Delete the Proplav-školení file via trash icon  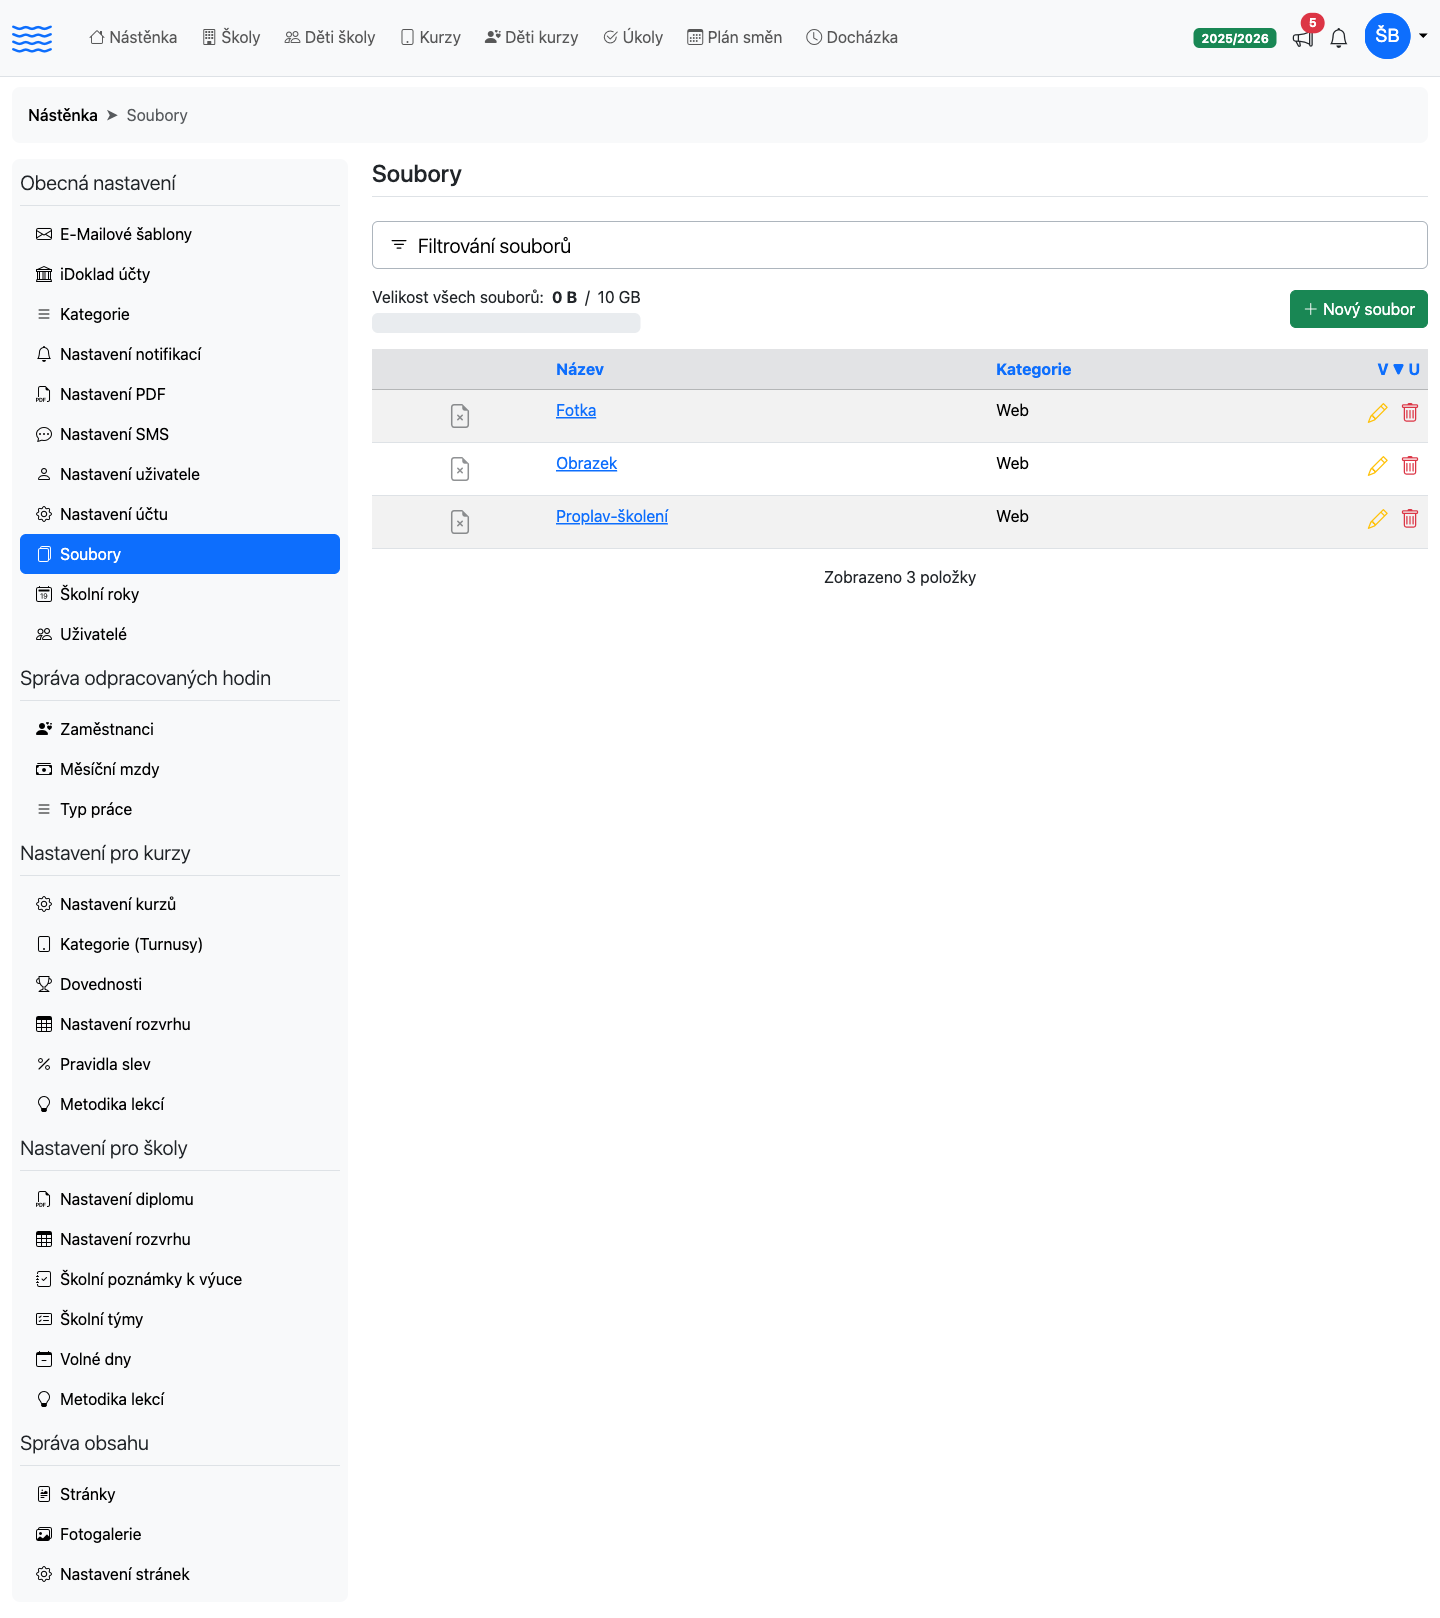(x=1410, y=518)
